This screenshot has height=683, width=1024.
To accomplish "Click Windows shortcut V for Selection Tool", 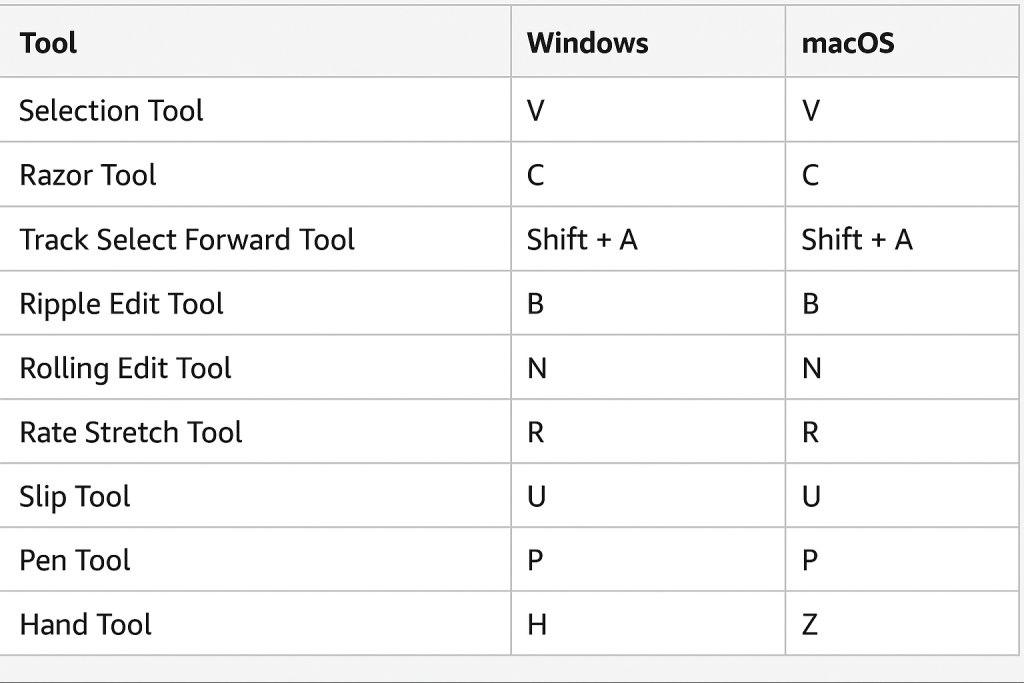I will coord(536,110).
